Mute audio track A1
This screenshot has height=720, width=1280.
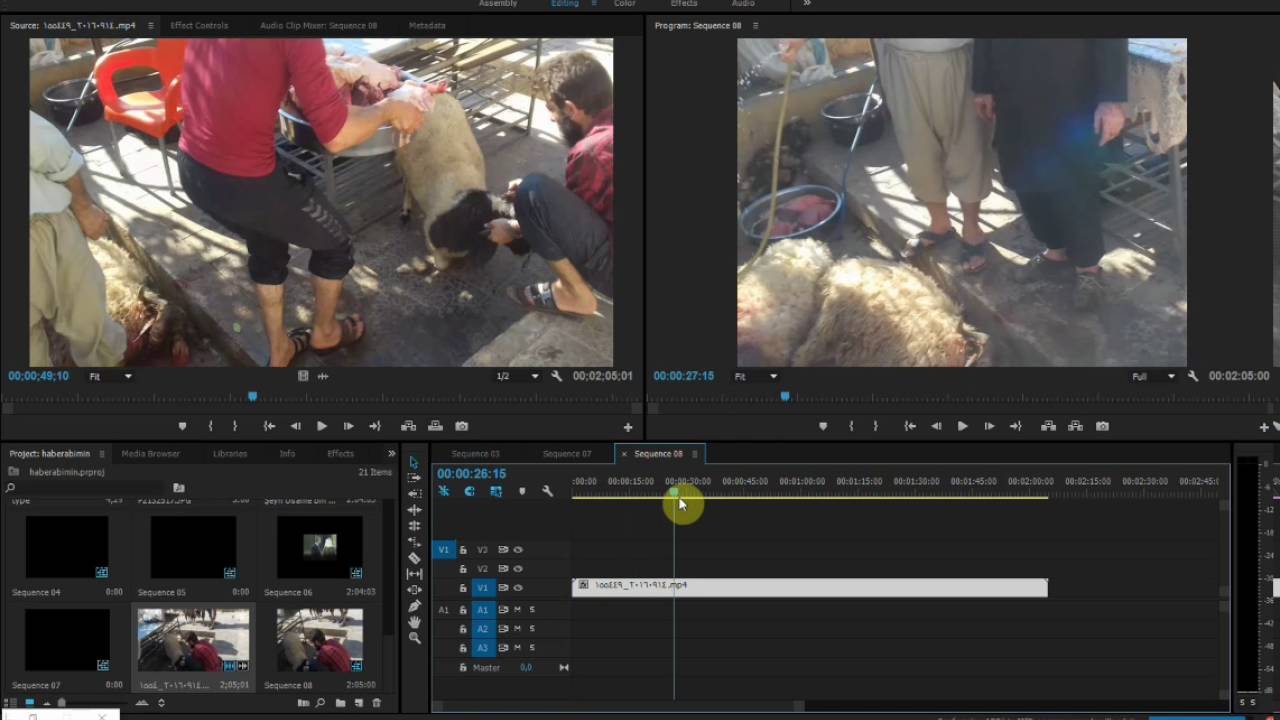point(517,610)
